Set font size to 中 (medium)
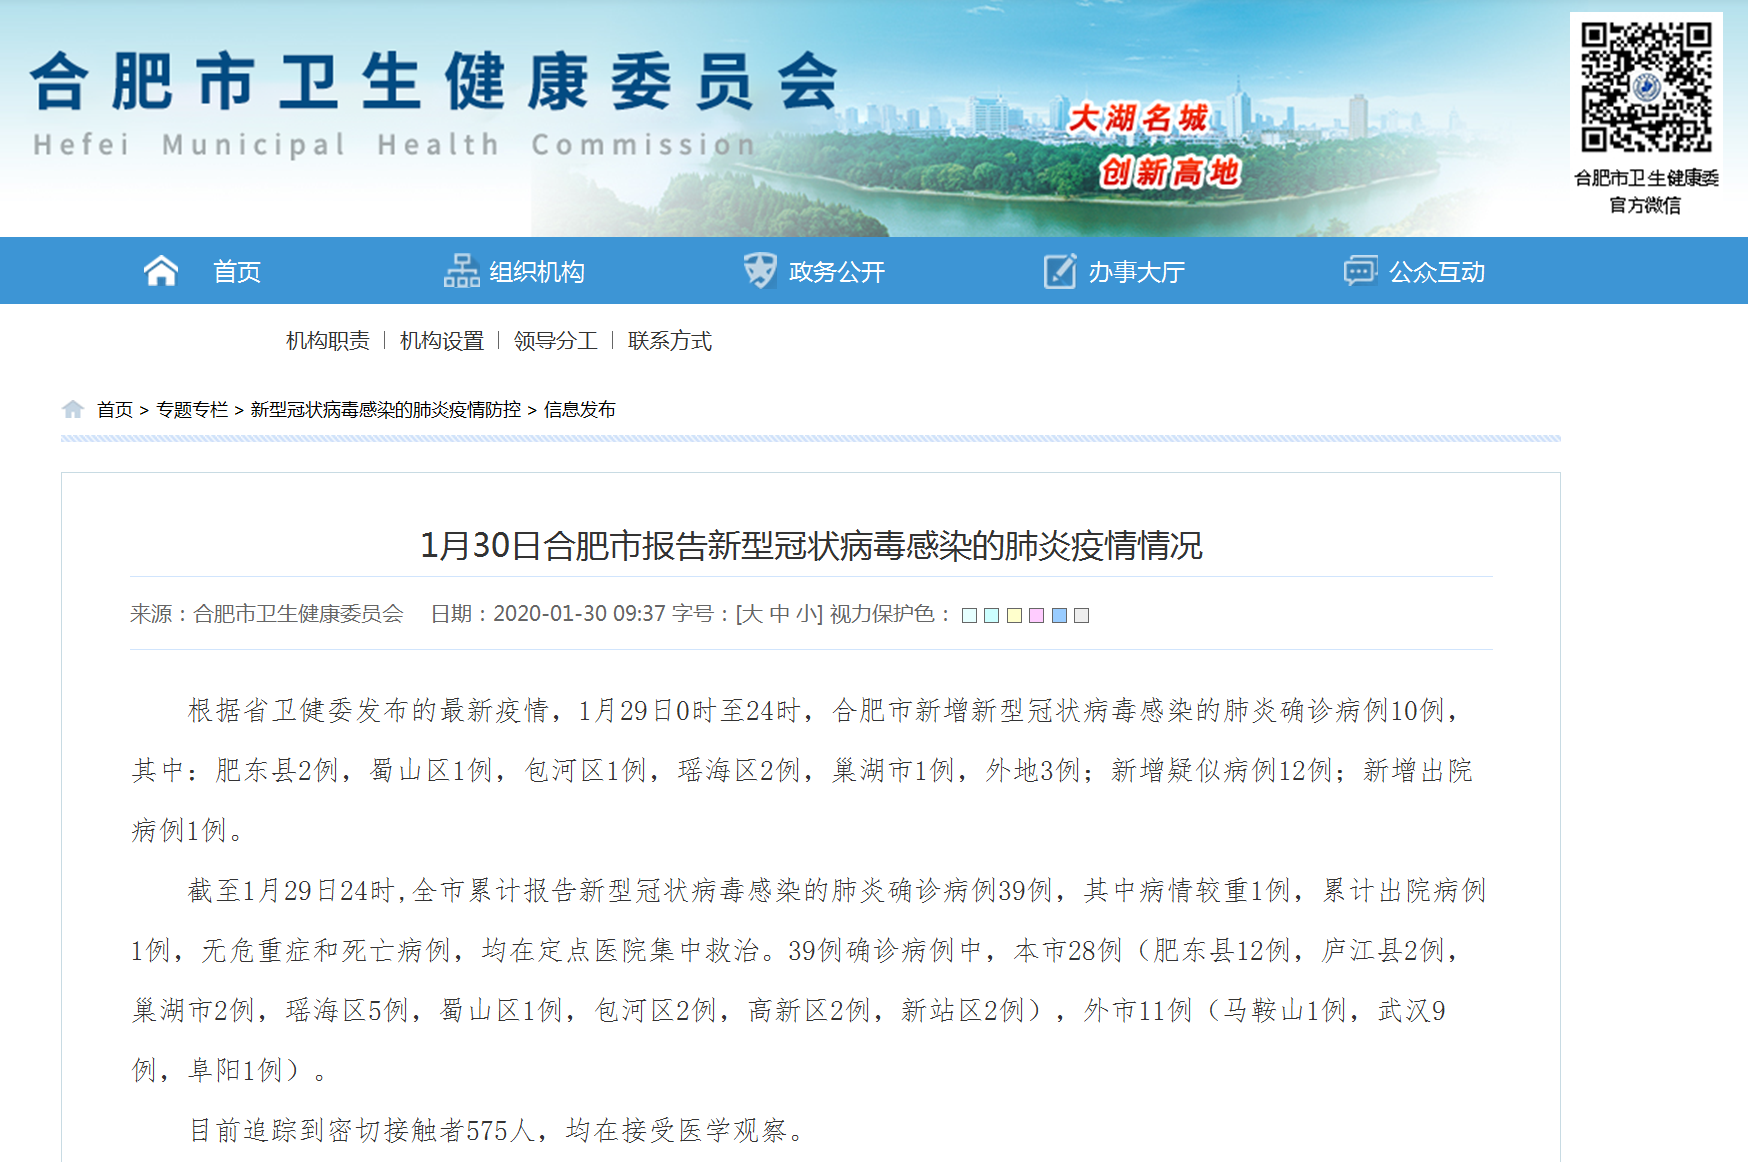The image size is (1748, 1162). [x=780, y=614]
